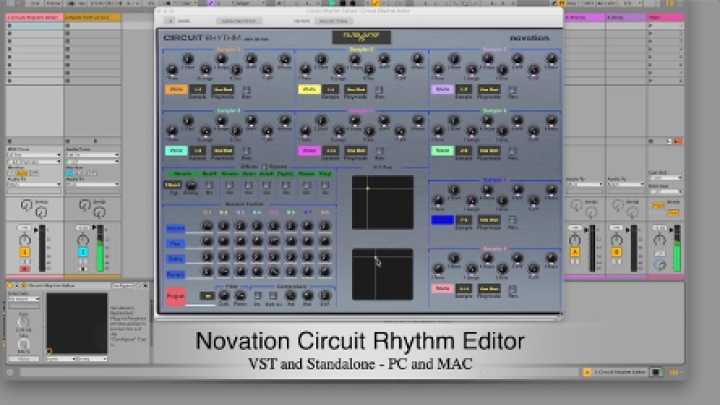Click the blue button in Sample 7
This screenshot has width=720, height=405.
(x=442, y=220)
